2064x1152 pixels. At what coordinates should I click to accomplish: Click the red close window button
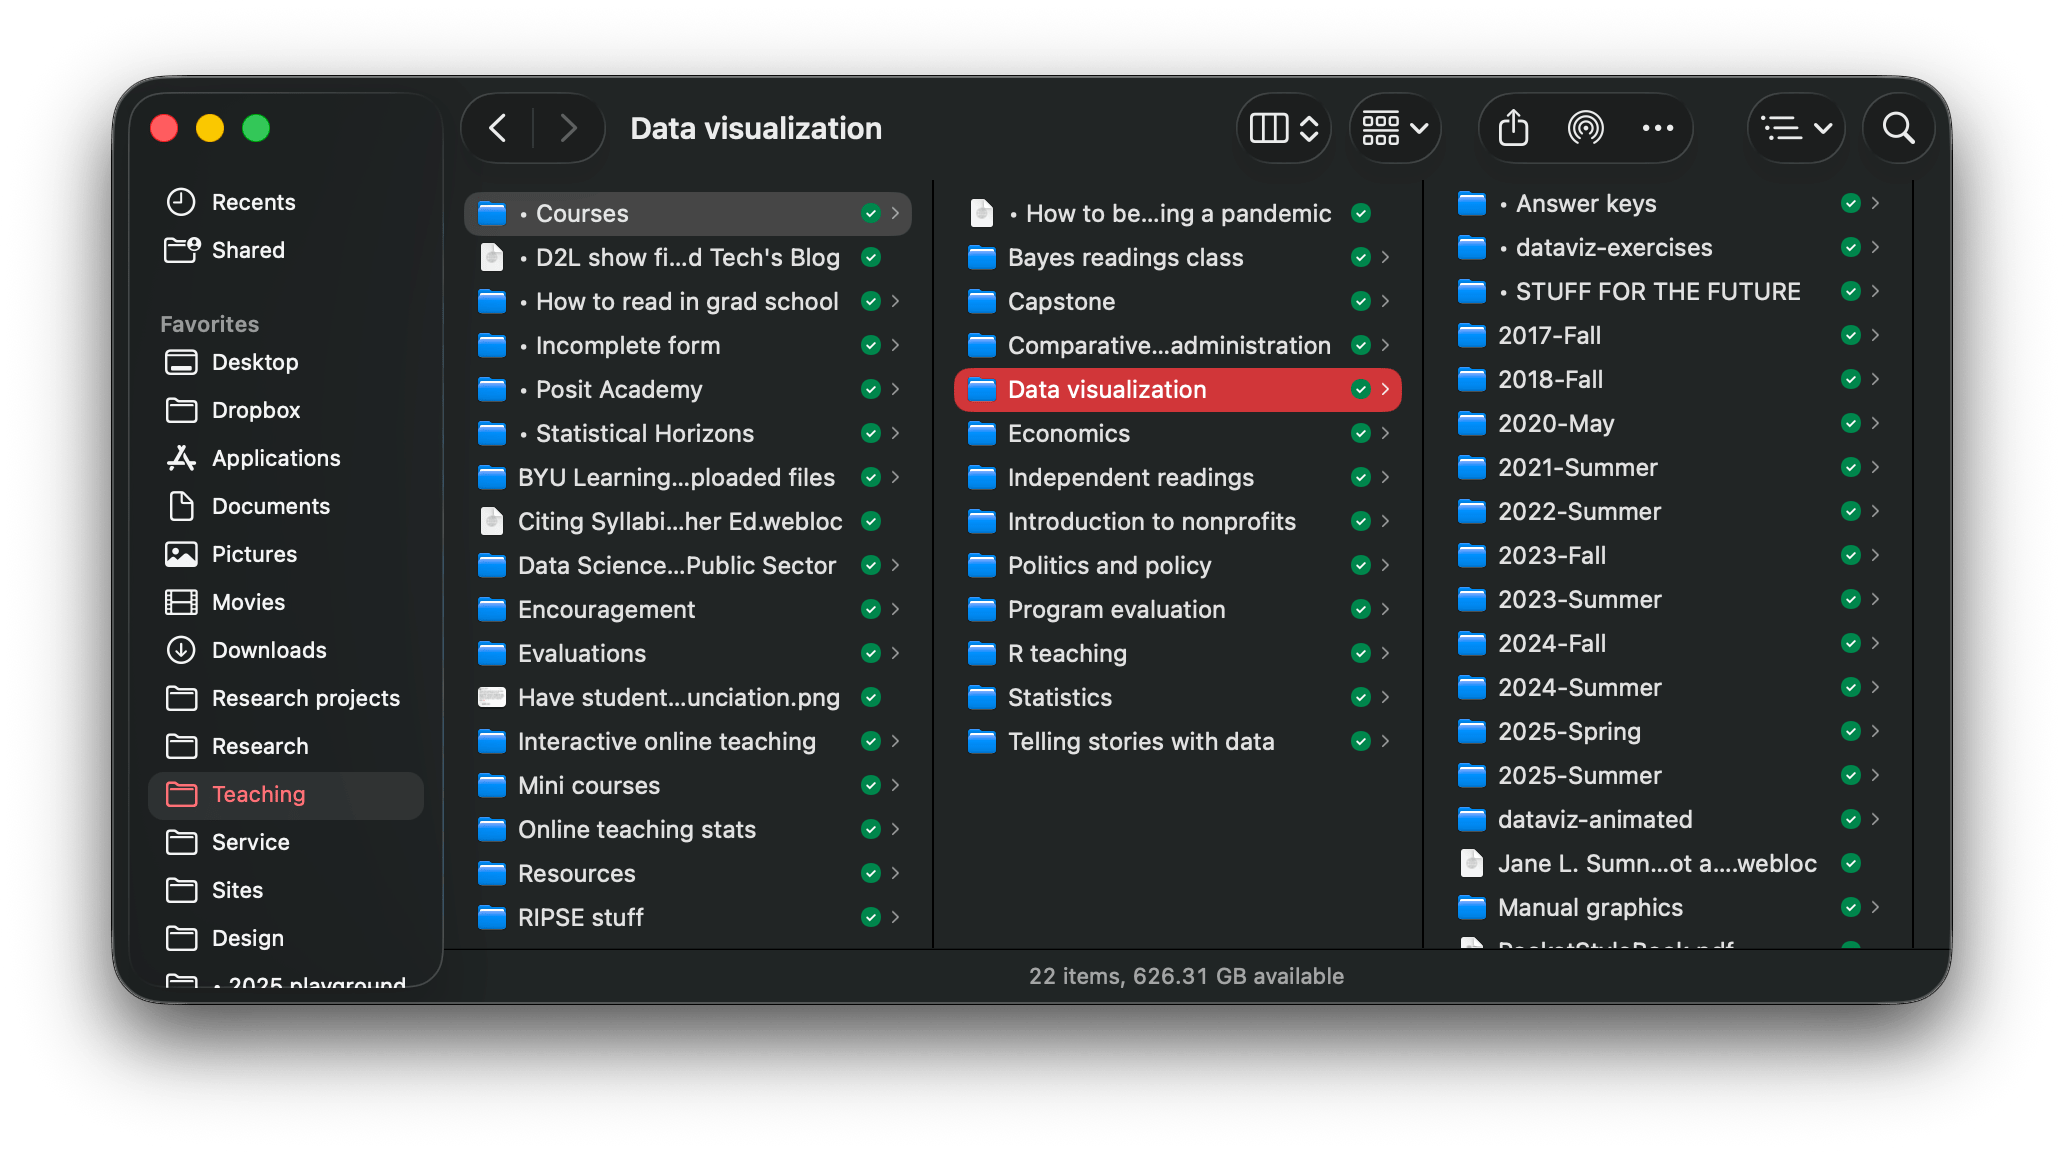pos(164,128)
